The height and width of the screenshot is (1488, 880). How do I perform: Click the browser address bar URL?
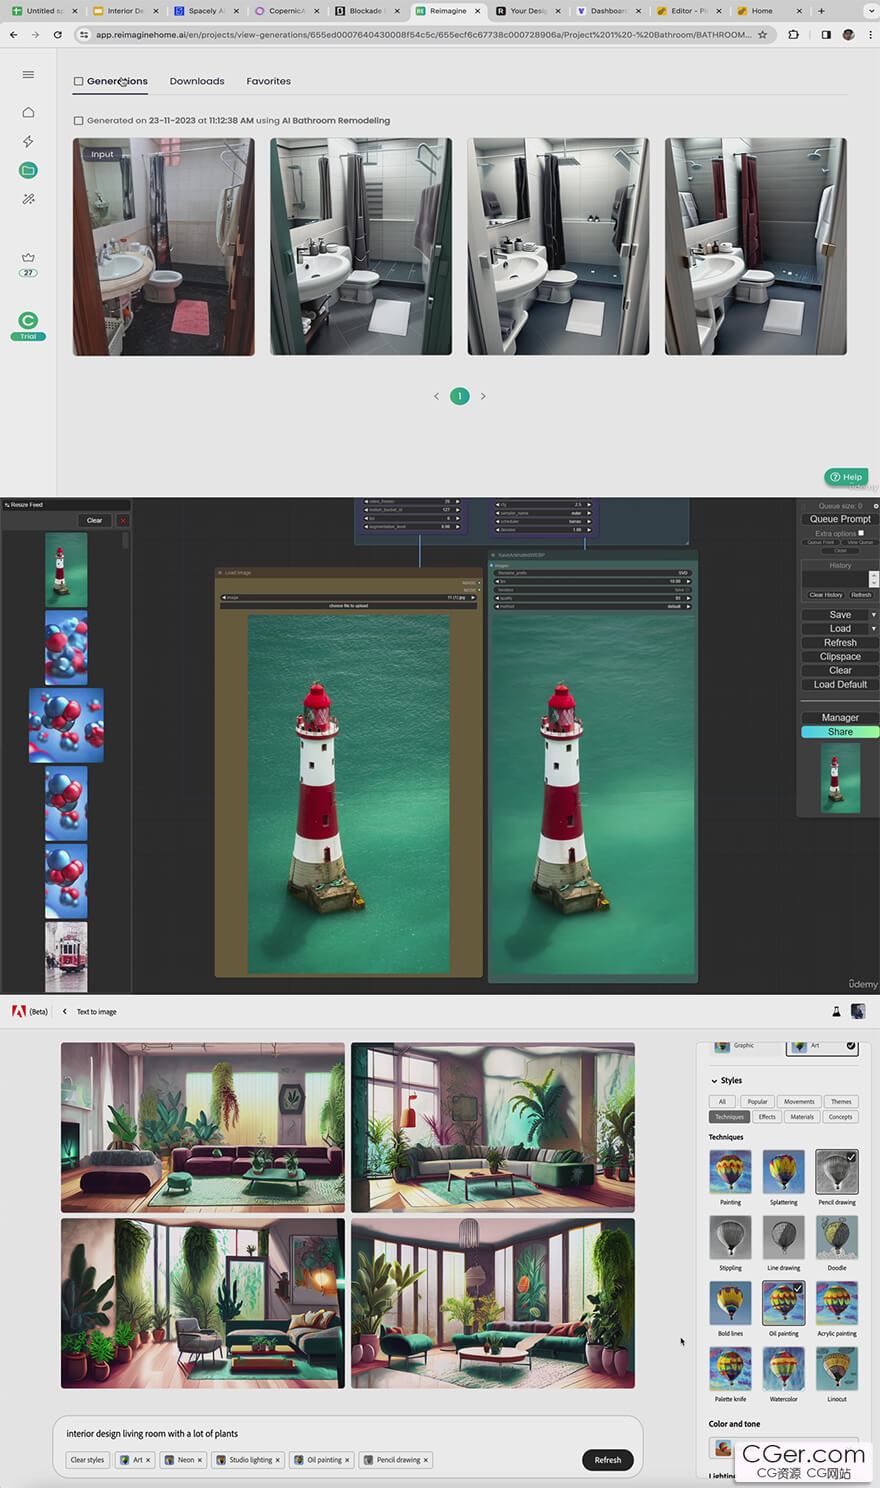(x=423, y=34)
